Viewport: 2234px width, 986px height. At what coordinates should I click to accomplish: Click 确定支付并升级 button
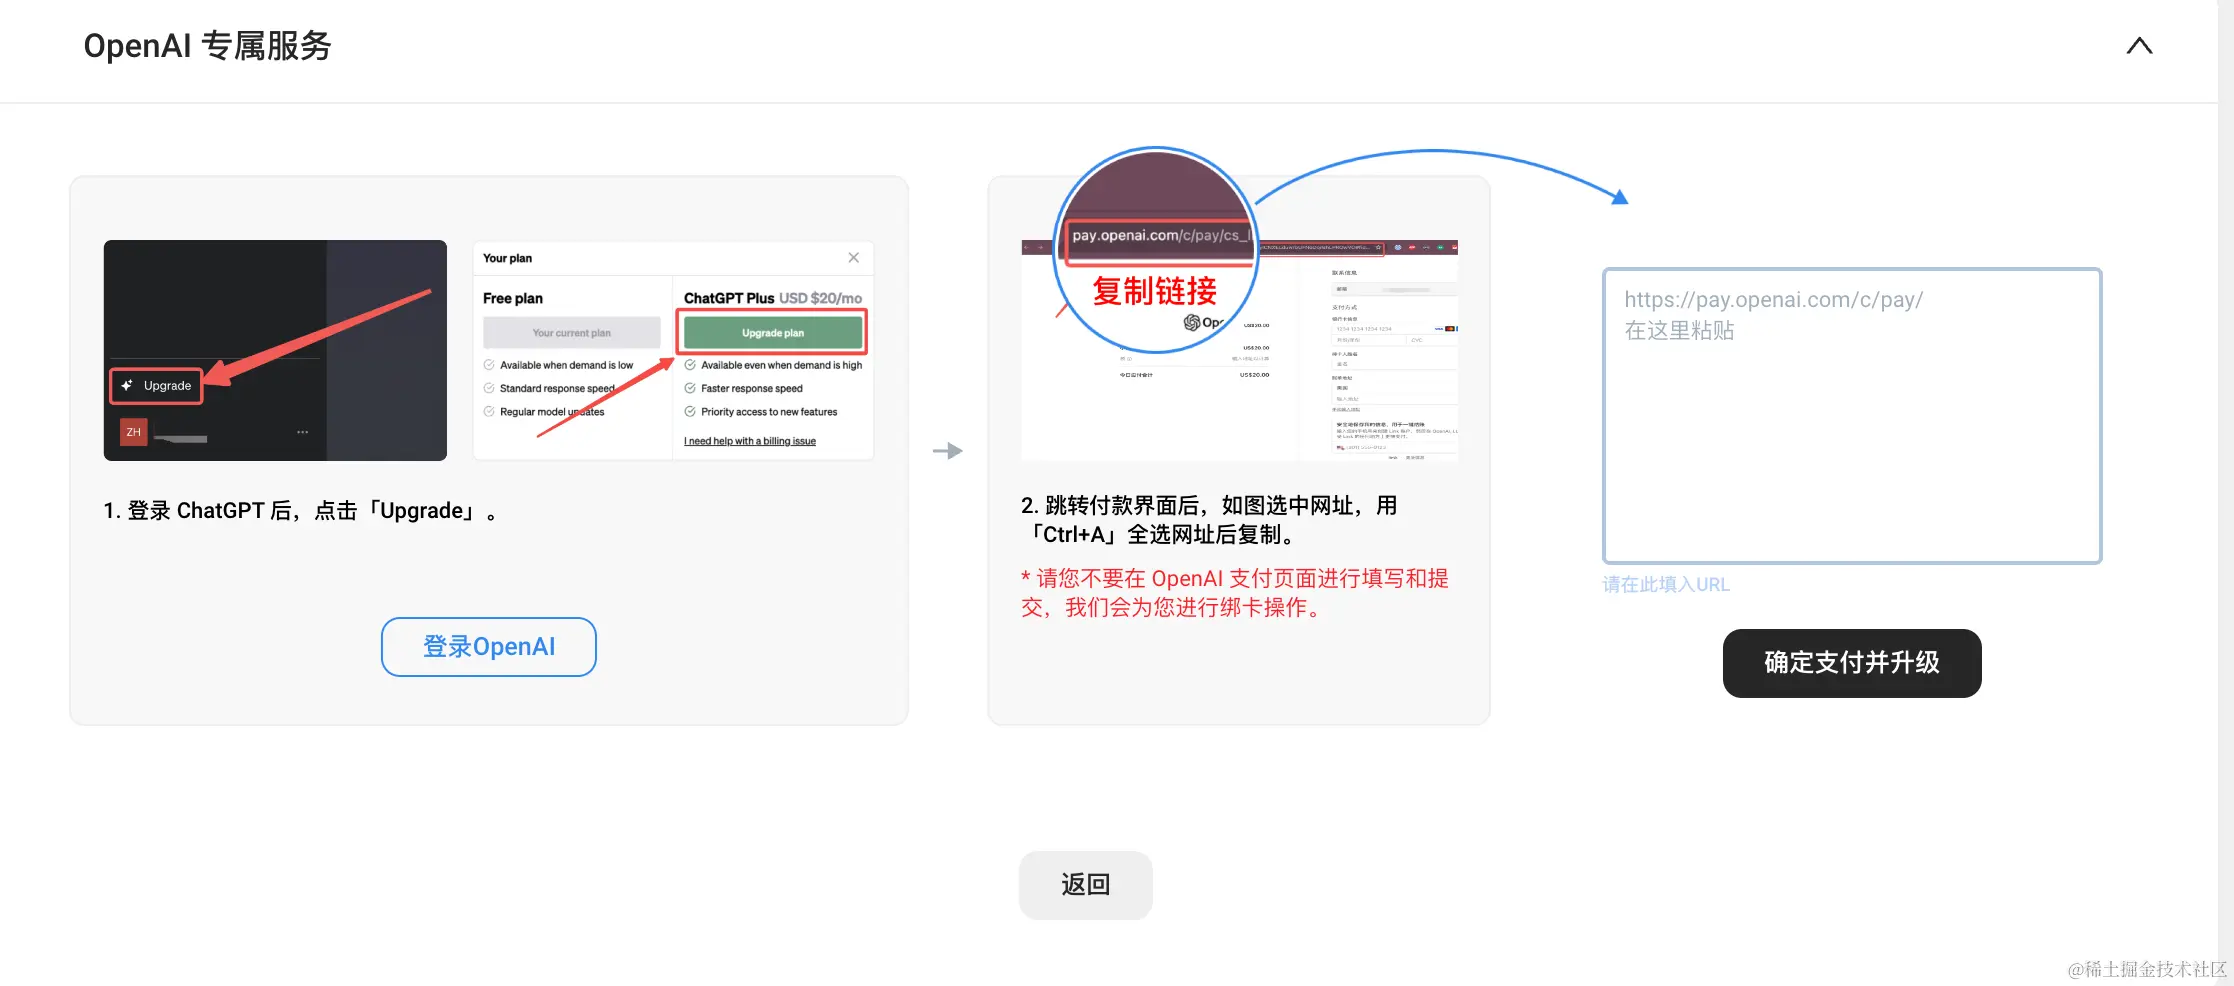pos(1852,663)
